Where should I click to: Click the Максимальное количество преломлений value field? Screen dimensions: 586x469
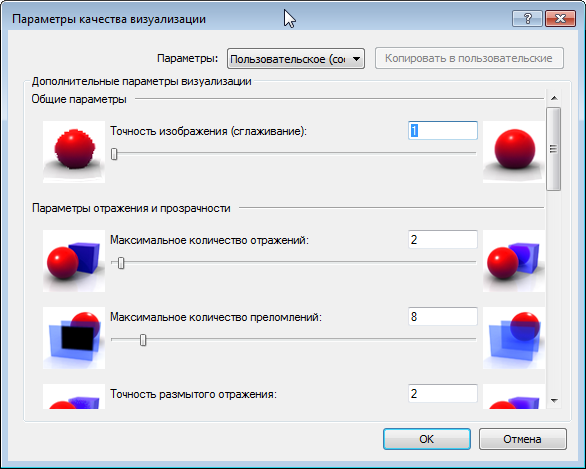click(x=442, y=317)
